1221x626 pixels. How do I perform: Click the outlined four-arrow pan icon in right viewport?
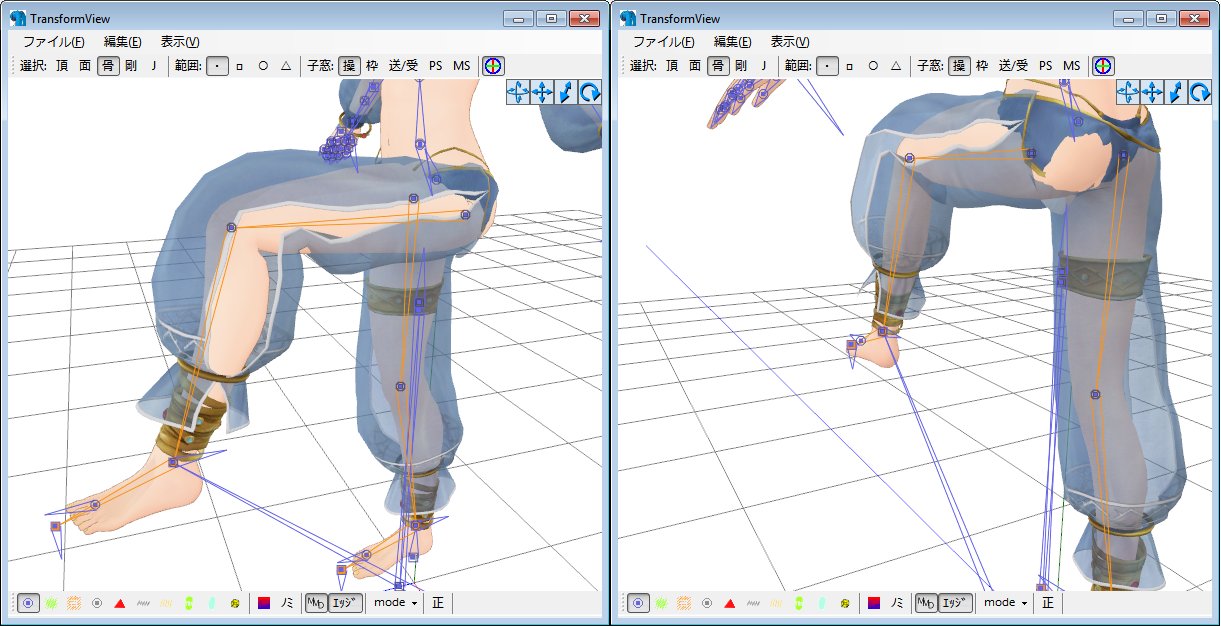[1128, 93]
